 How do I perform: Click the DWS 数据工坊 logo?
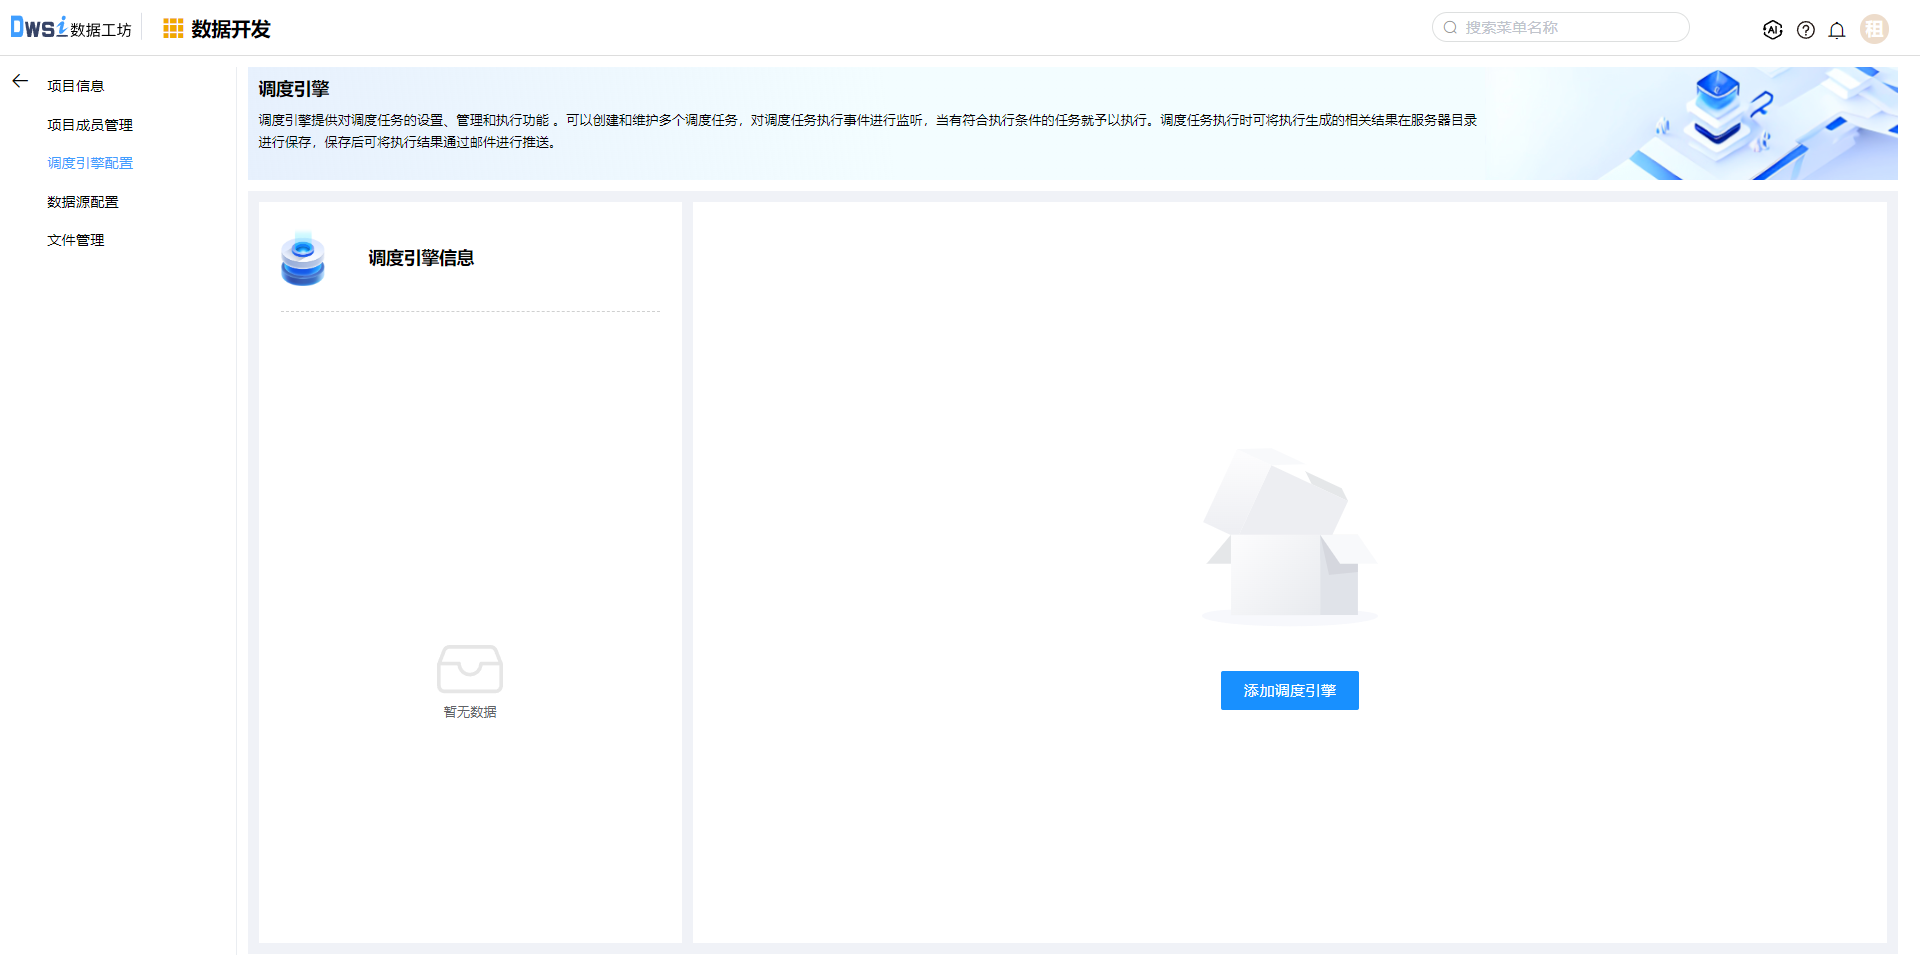point(70,28)
